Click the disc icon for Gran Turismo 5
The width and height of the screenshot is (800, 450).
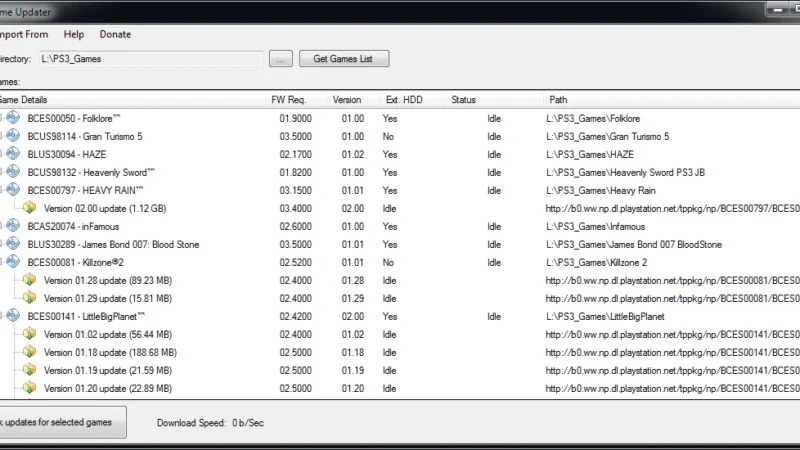(13, 136)
